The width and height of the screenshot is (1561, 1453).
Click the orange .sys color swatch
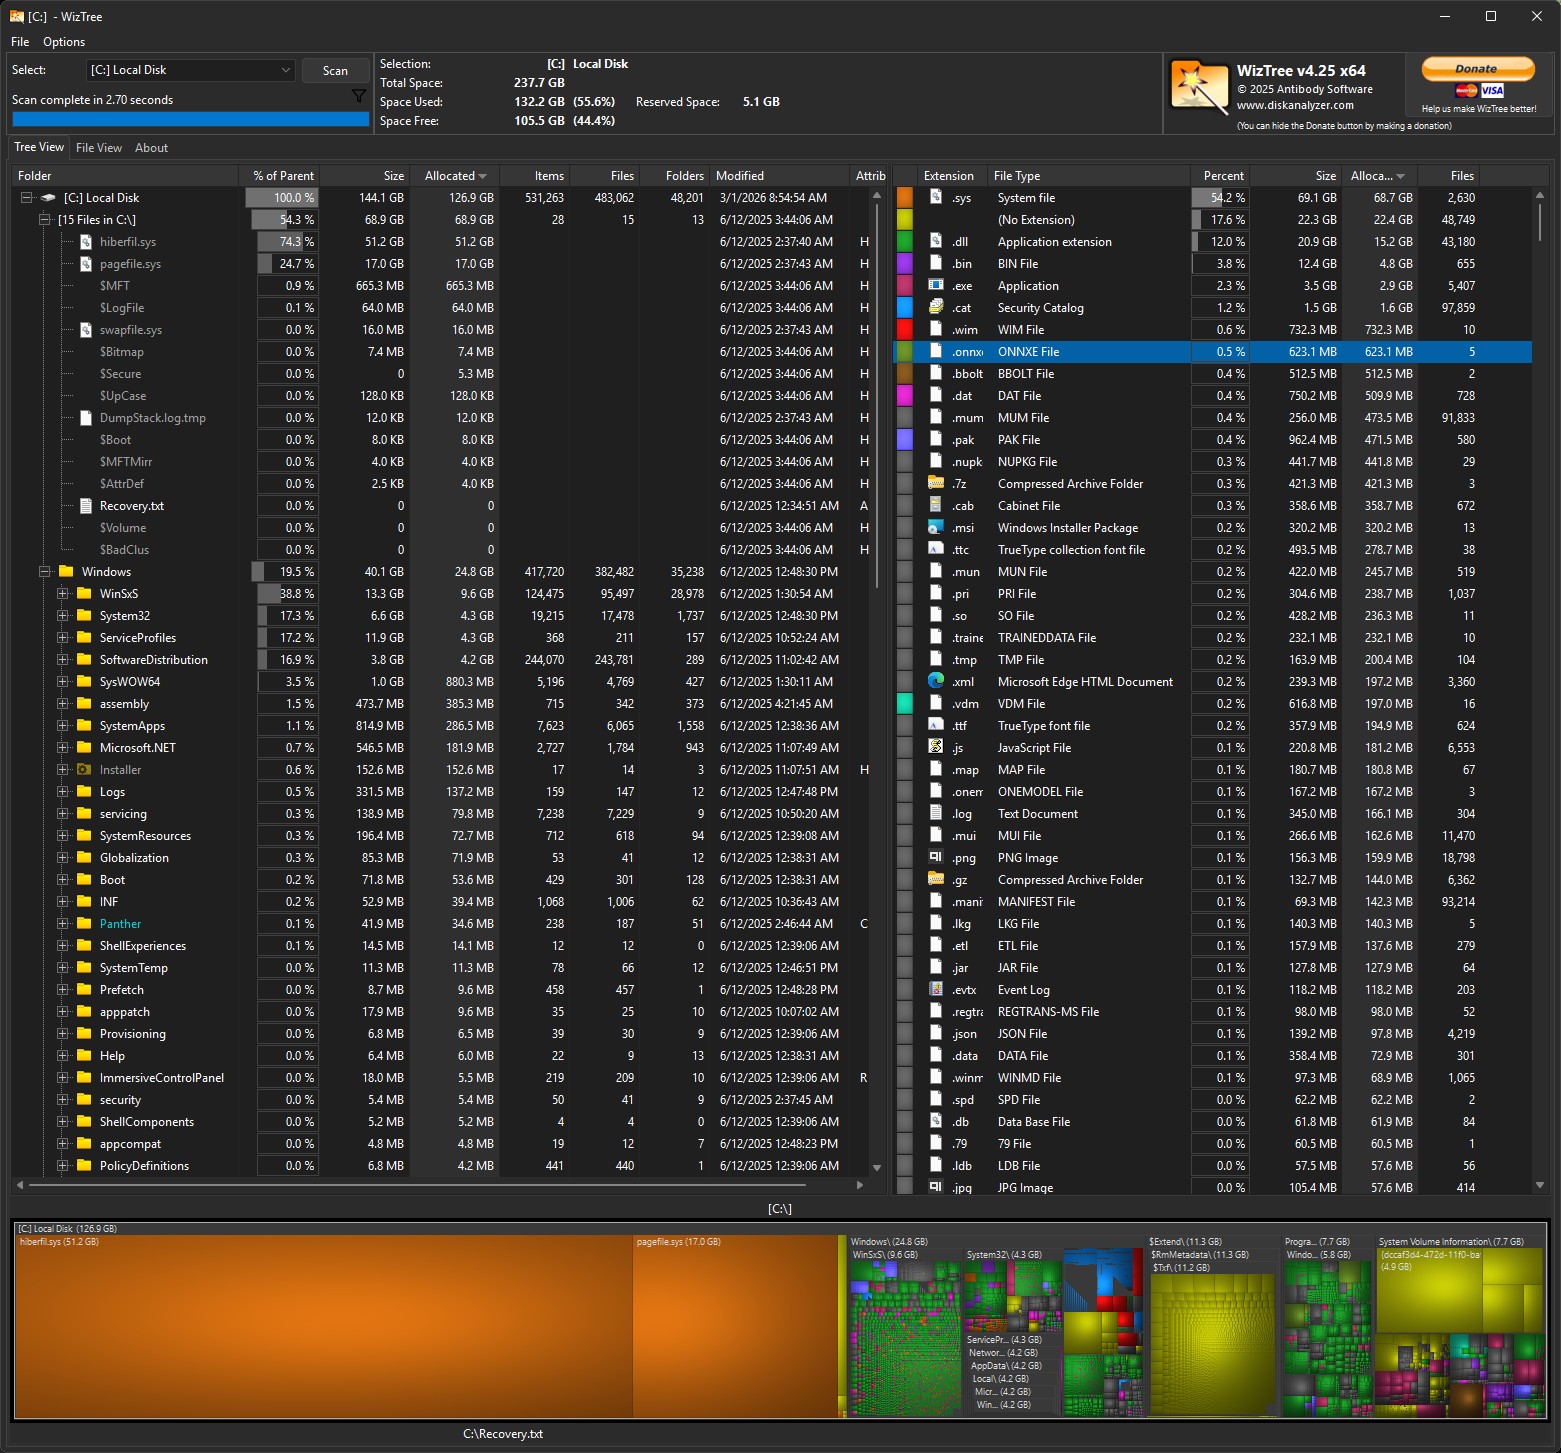click(905, 198)
